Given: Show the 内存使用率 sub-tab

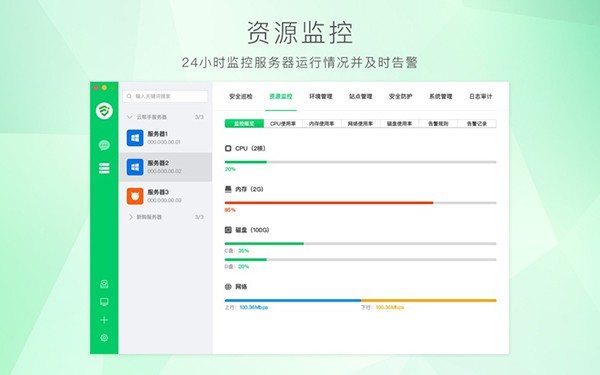Looking at the screenshot, I should (322, 124).
